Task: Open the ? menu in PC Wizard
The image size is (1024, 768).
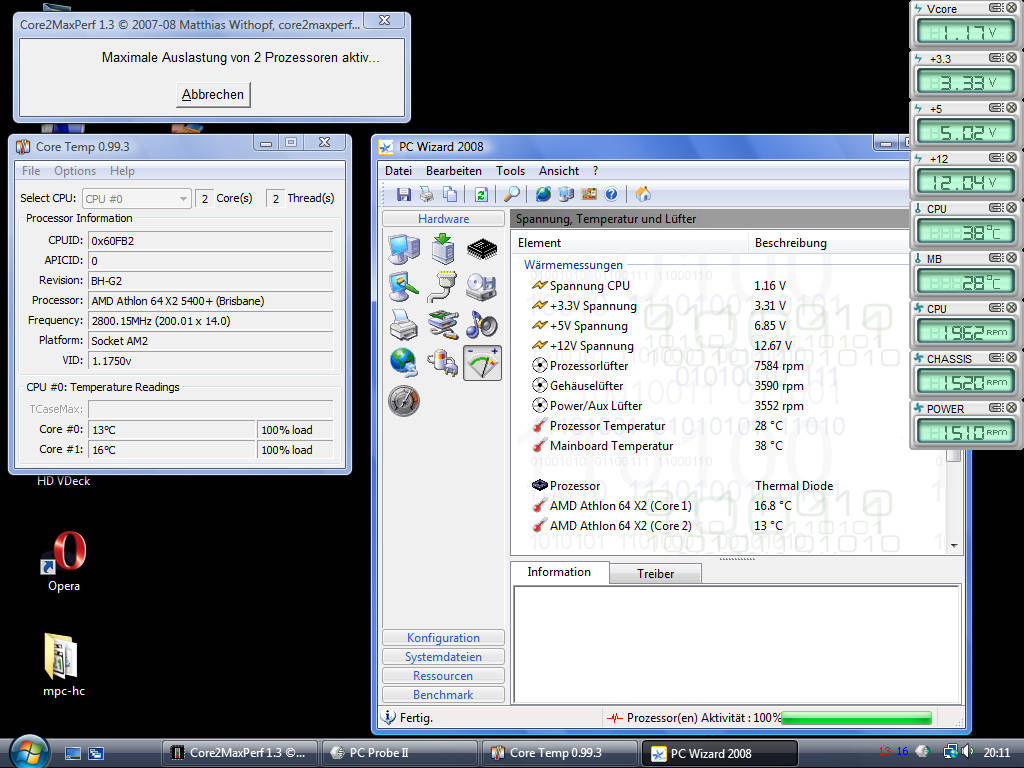Action: tap(595, 170)
